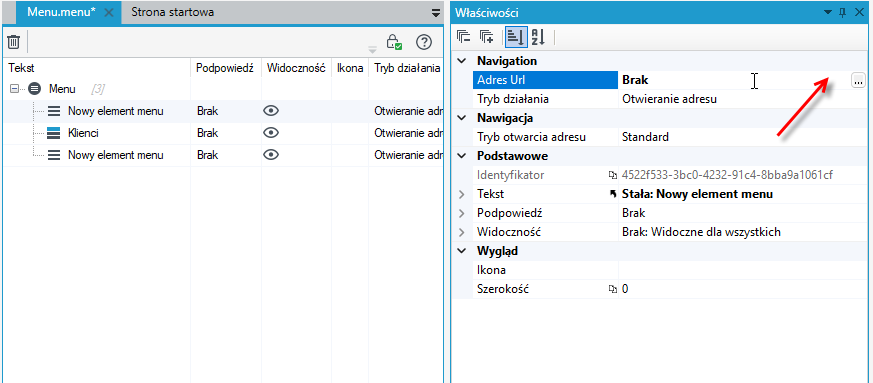
Task: Click bold arrow marker beside Tekst value
Action: (x=612, y=194)
